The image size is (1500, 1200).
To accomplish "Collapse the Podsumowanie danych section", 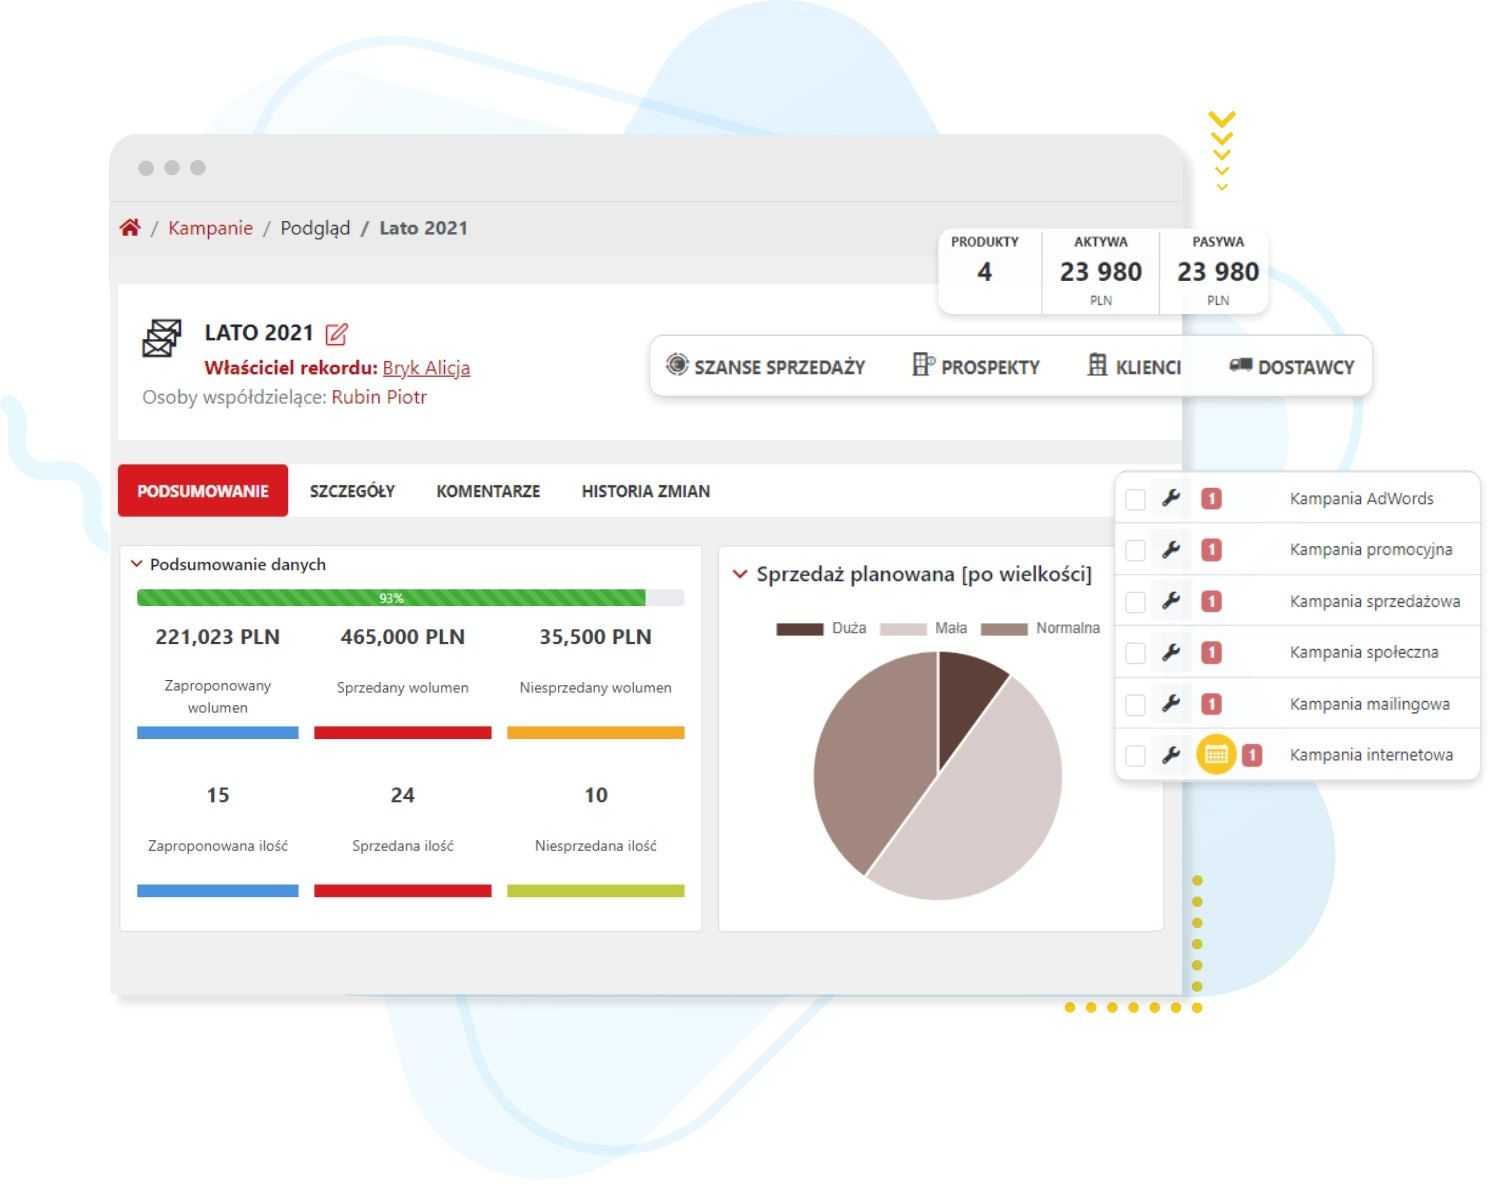I will (137, 564).
